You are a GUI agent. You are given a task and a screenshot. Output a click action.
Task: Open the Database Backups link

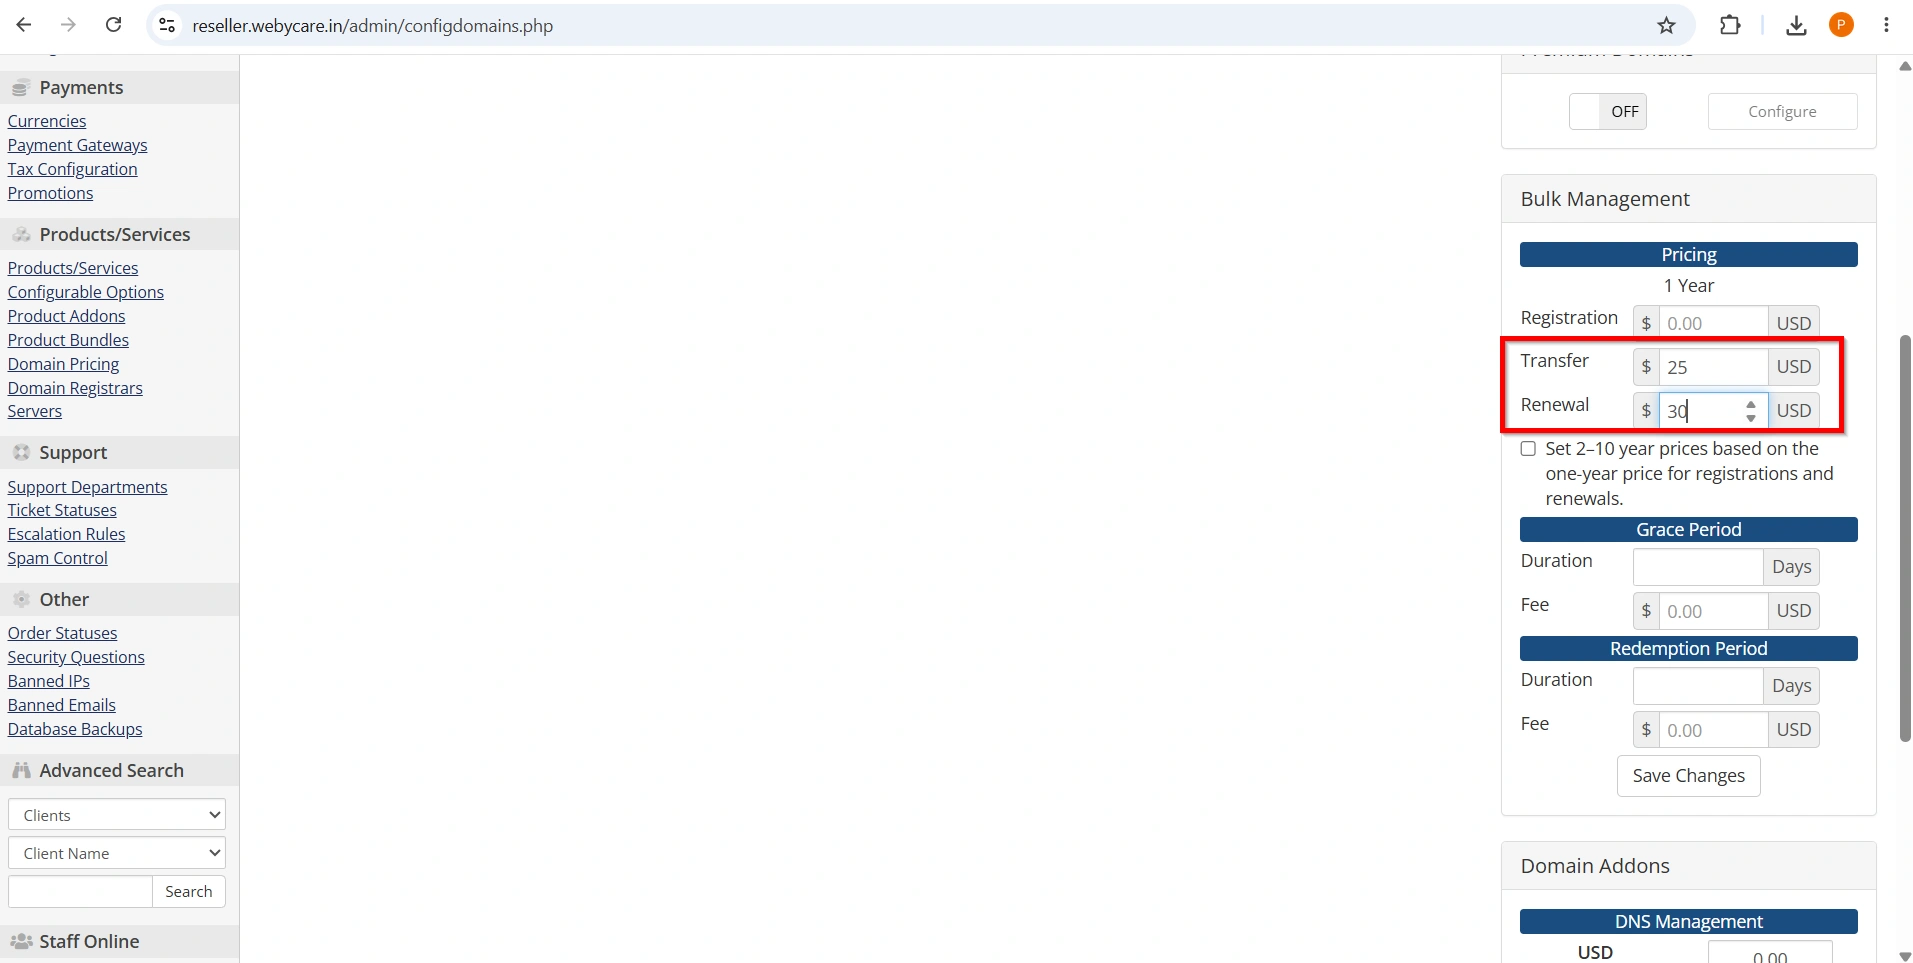coord(75,729)
